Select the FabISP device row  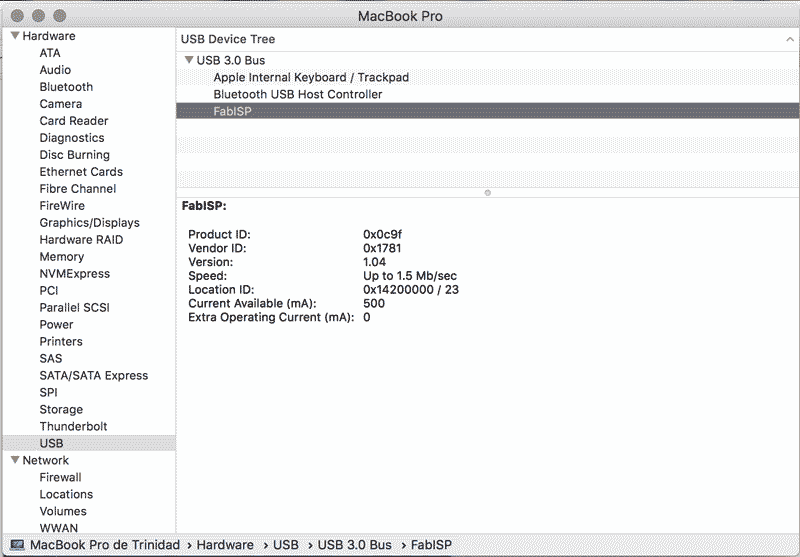[x=488, y=111]
